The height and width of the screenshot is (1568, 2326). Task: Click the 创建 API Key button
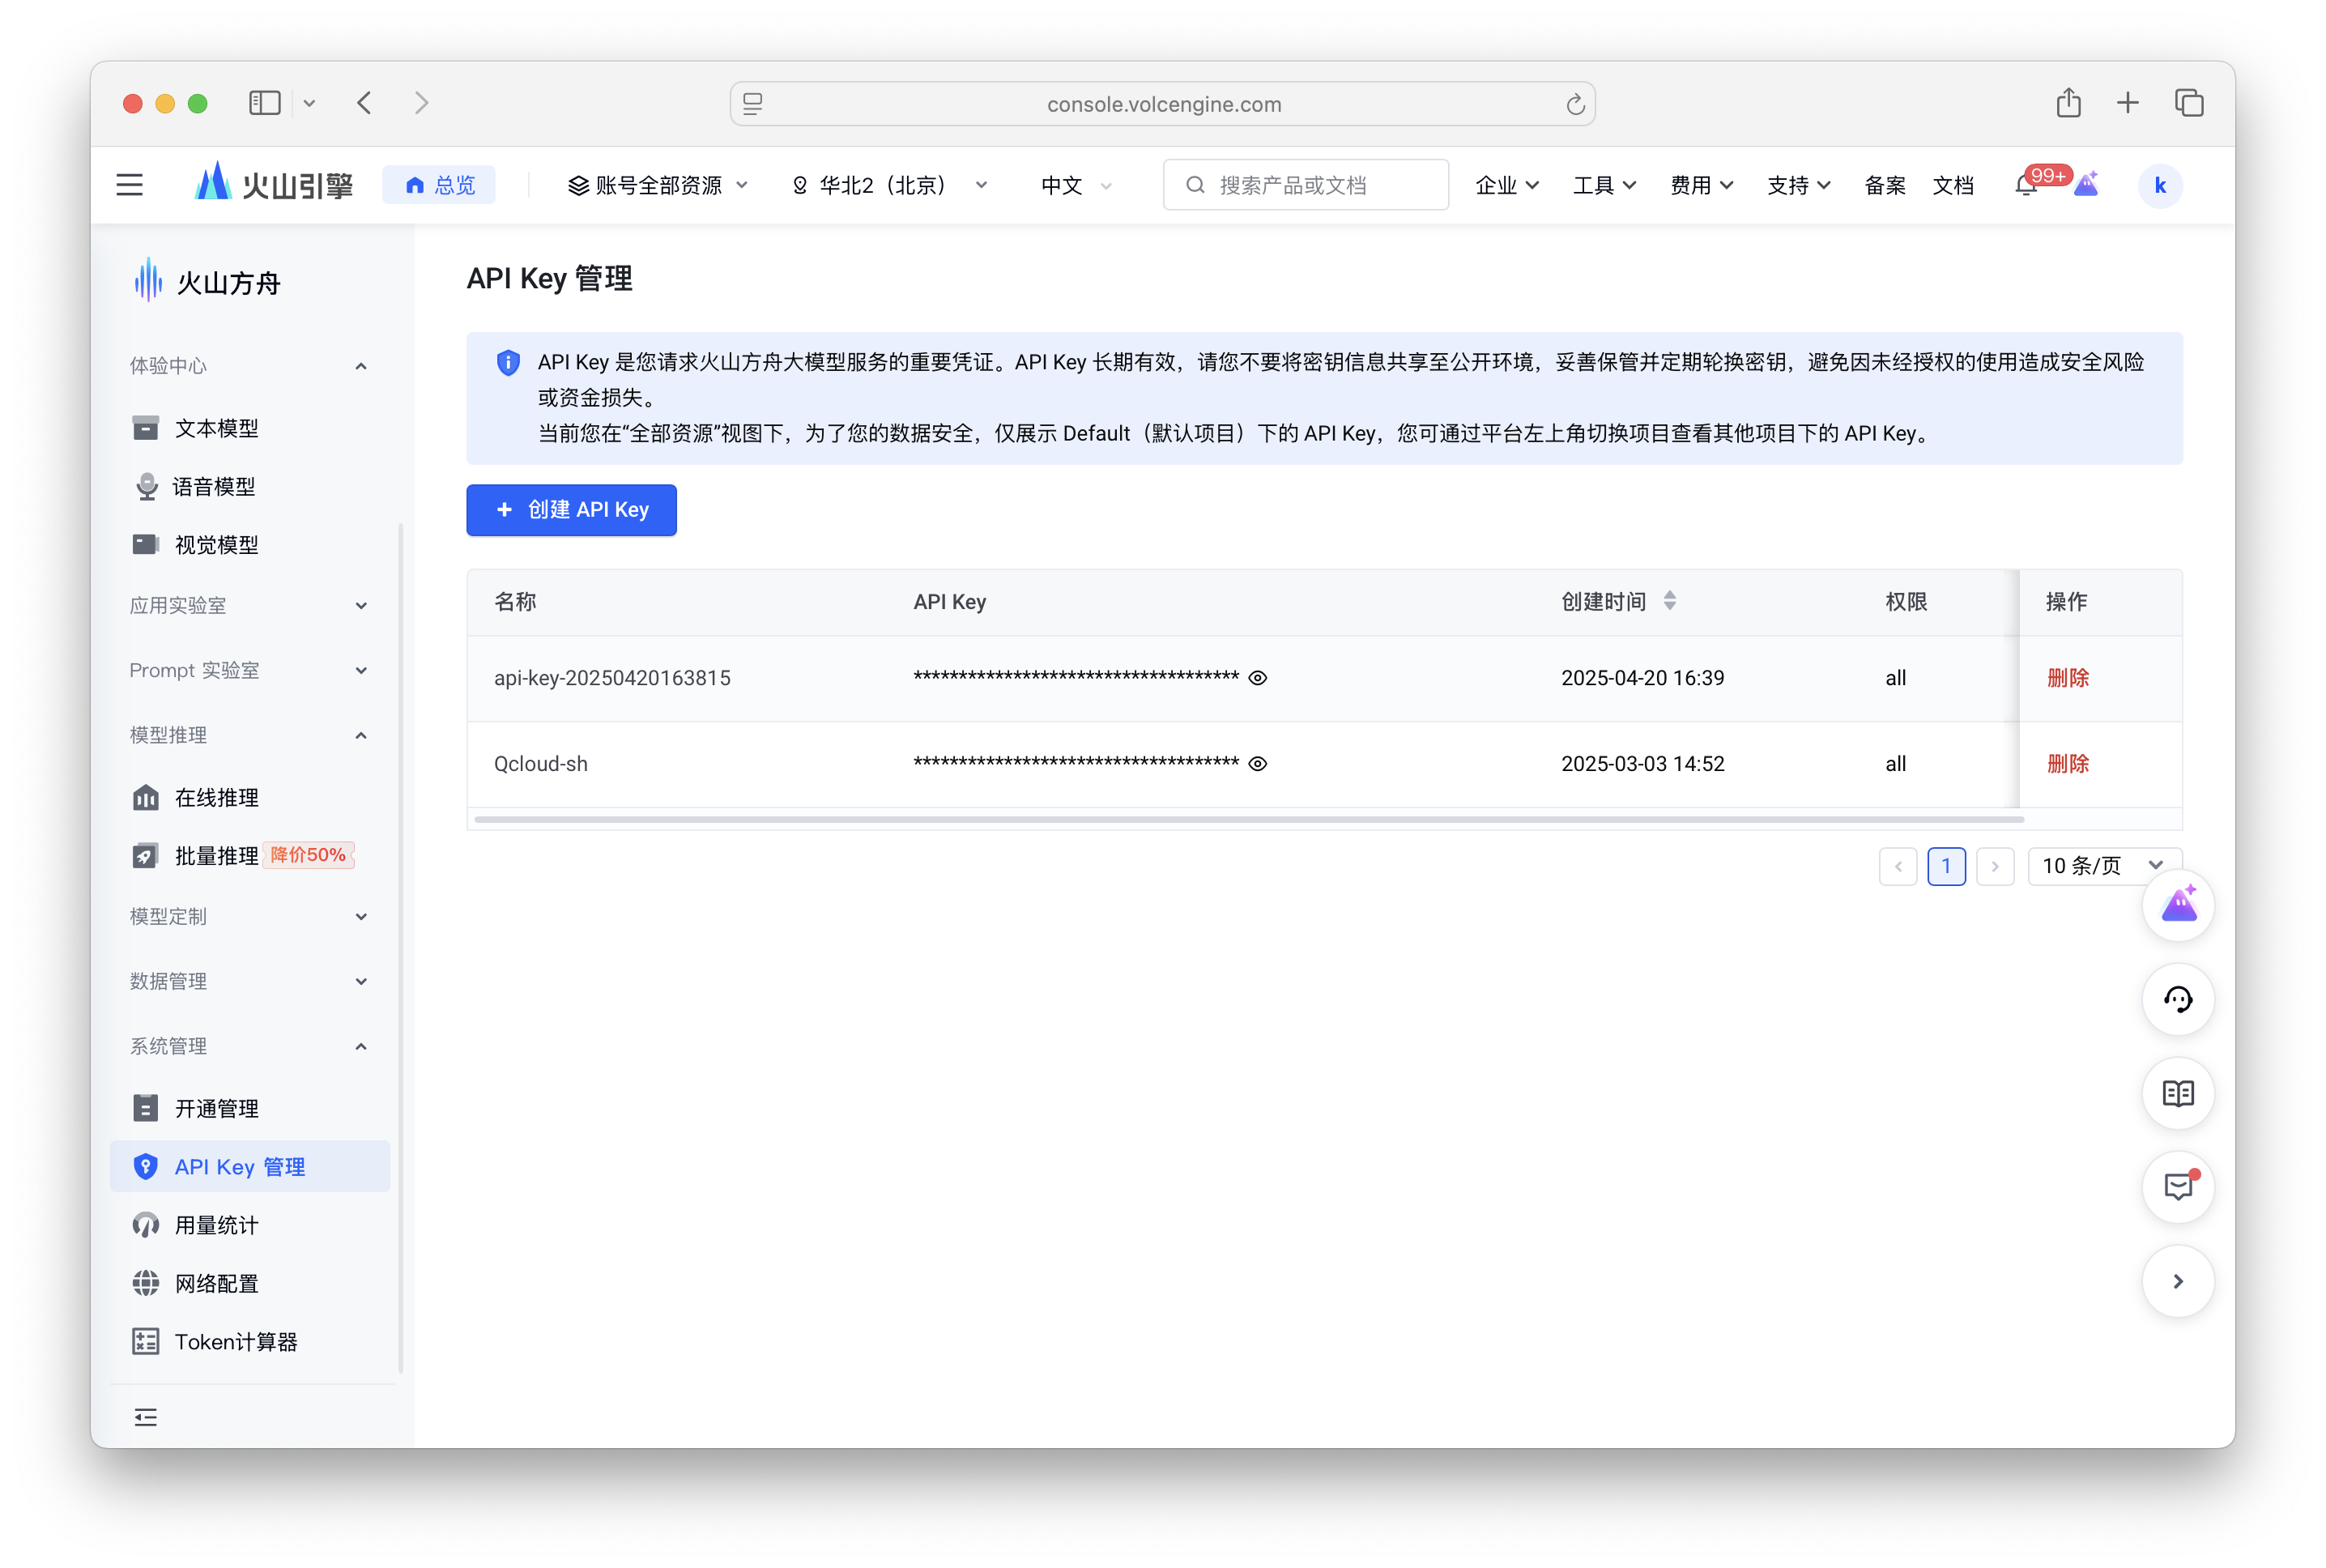click(571, 510)
